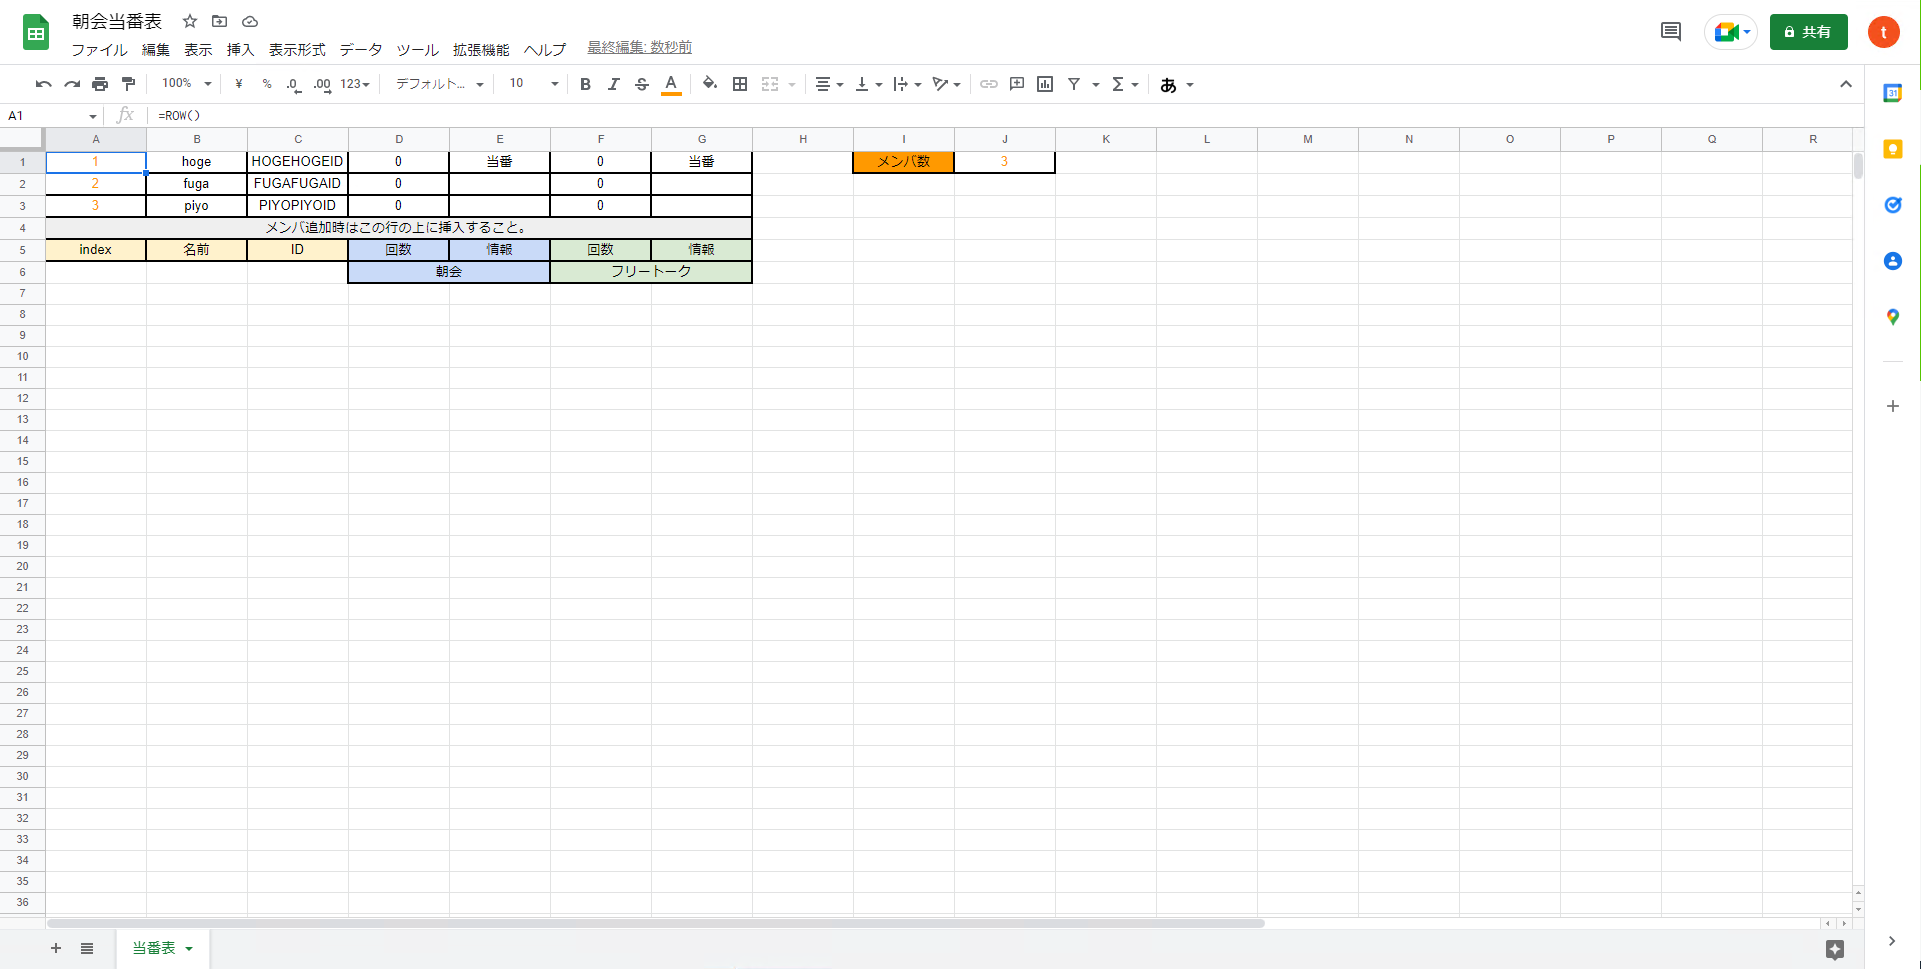Toggle italic formatting
Viewport: 1921px width, 969px height.
(x=614, y=85)
